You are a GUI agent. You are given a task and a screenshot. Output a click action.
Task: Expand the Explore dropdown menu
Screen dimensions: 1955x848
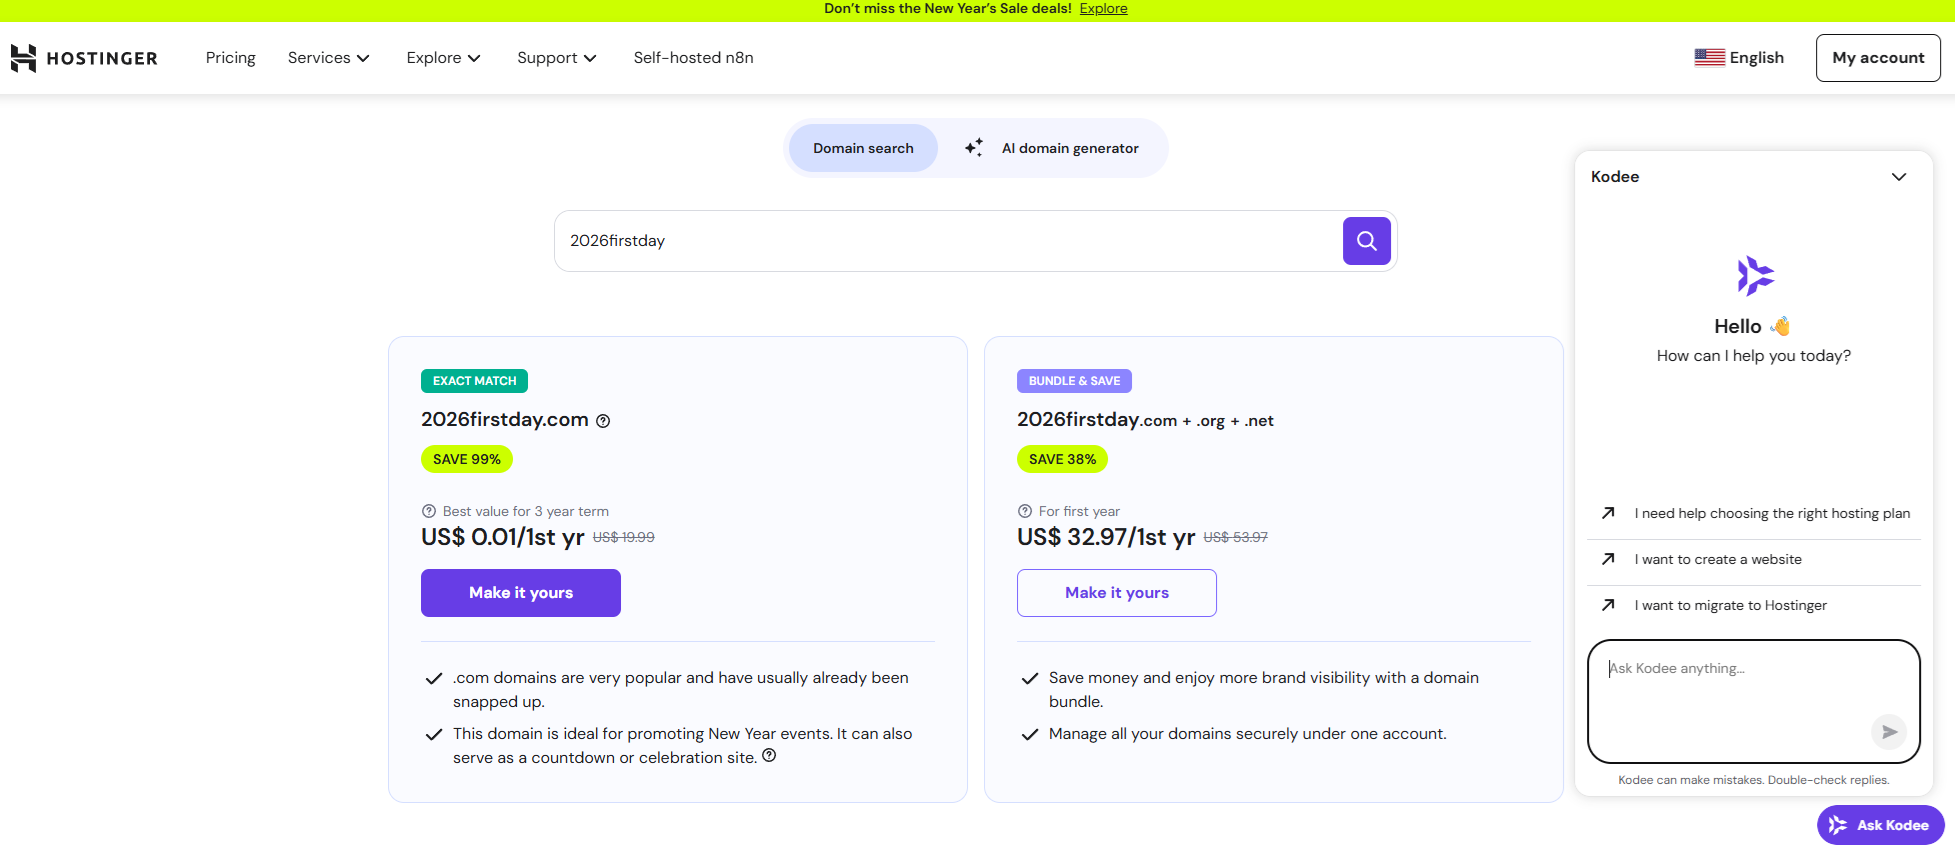coord(443,58)
